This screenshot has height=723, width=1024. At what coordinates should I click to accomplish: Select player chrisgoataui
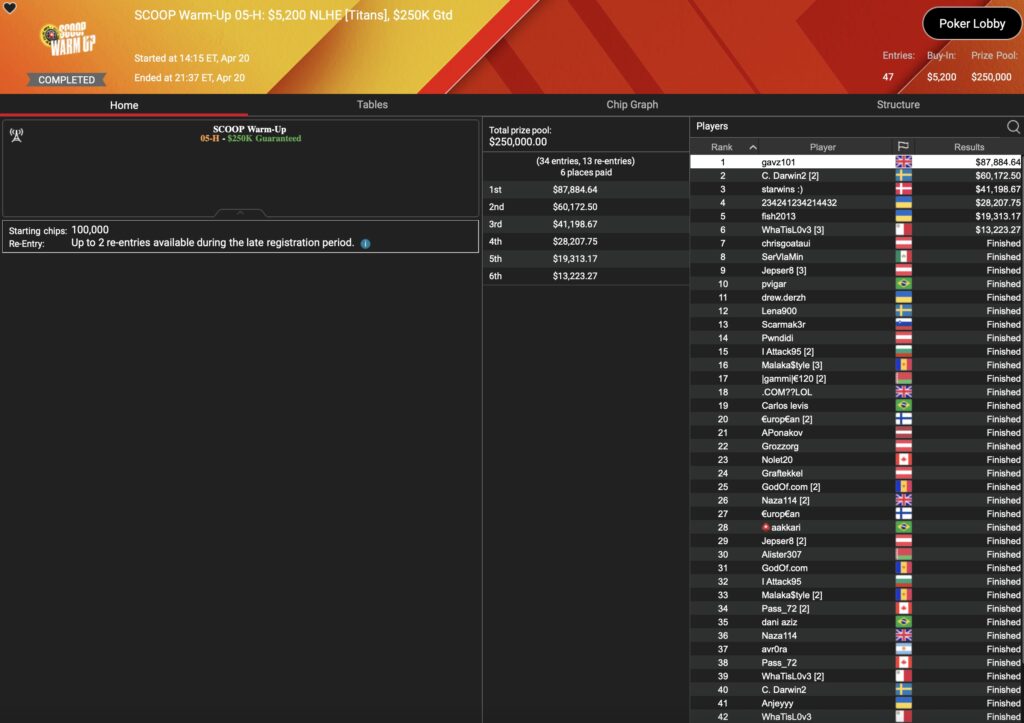point(856,244)
